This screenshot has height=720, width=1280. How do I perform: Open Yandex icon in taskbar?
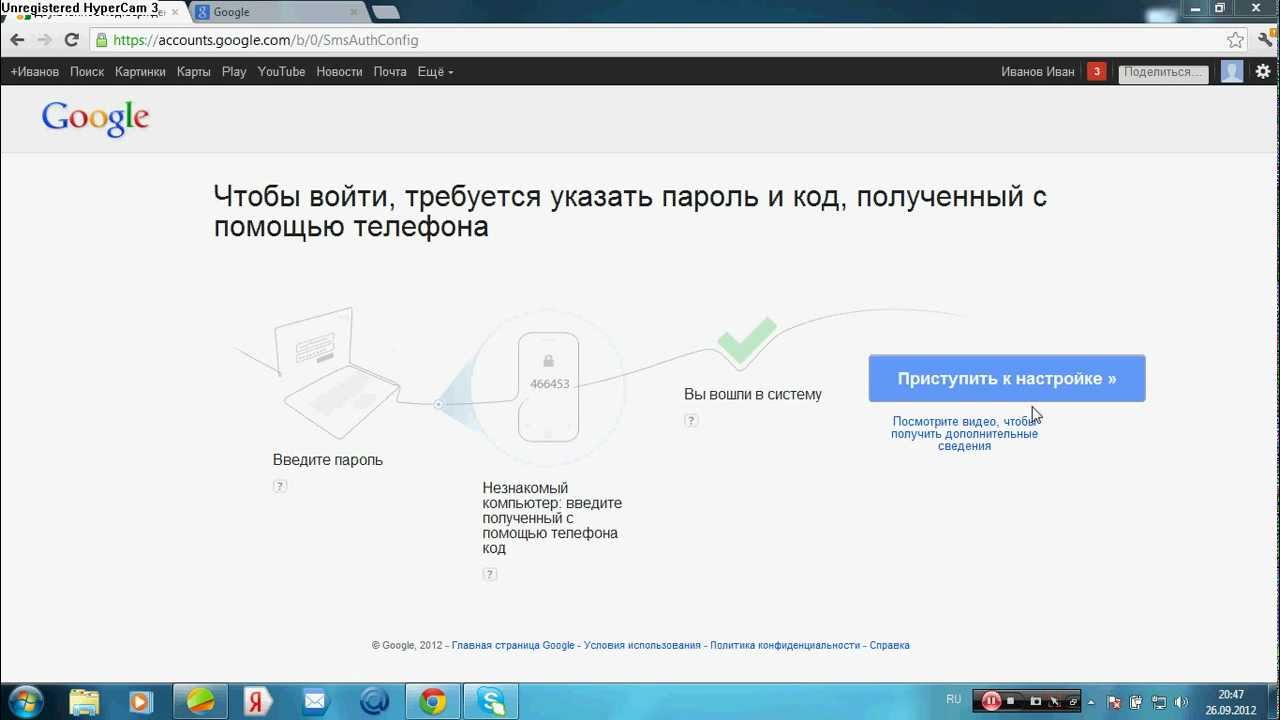coord(258,701)
